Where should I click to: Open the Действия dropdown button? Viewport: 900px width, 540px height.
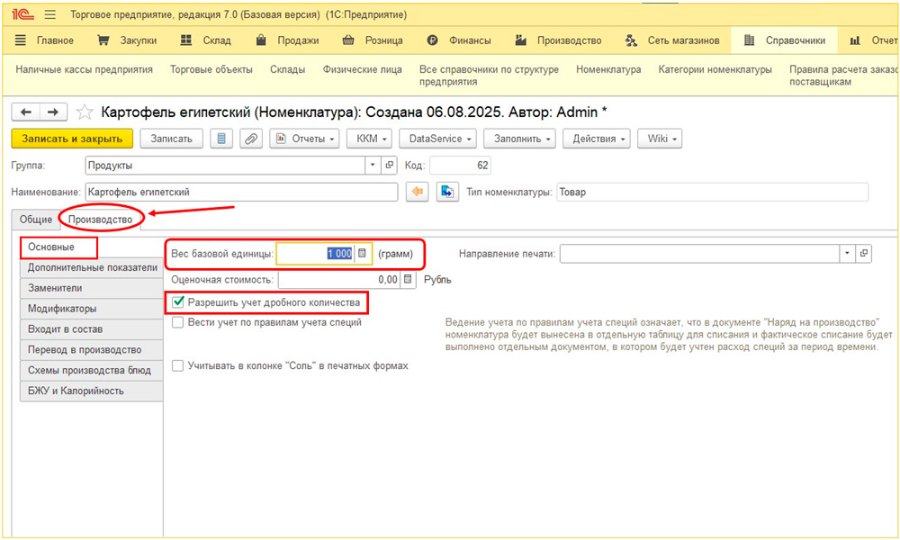[x=596, y=138]
